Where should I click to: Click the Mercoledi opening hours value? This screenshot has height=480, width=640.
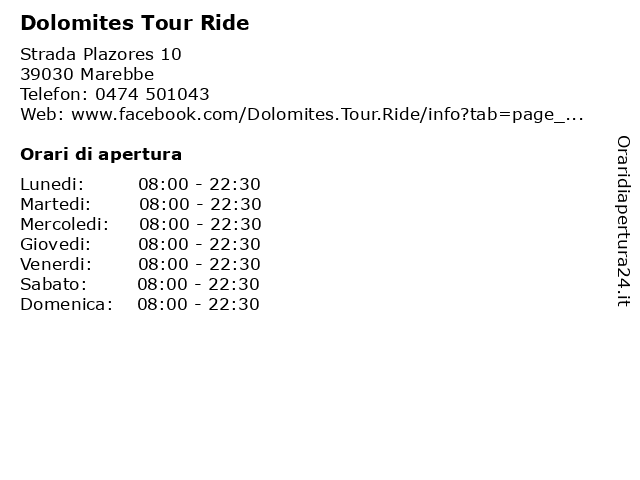pyautogui.click(x=200, y=224)
